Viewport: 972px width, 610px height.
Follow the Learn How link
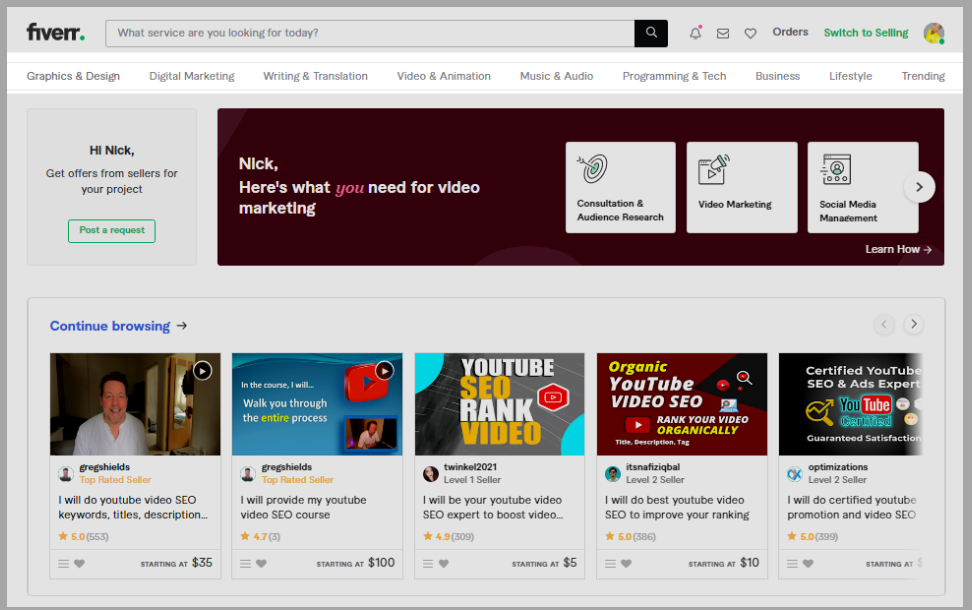[898, 249]
